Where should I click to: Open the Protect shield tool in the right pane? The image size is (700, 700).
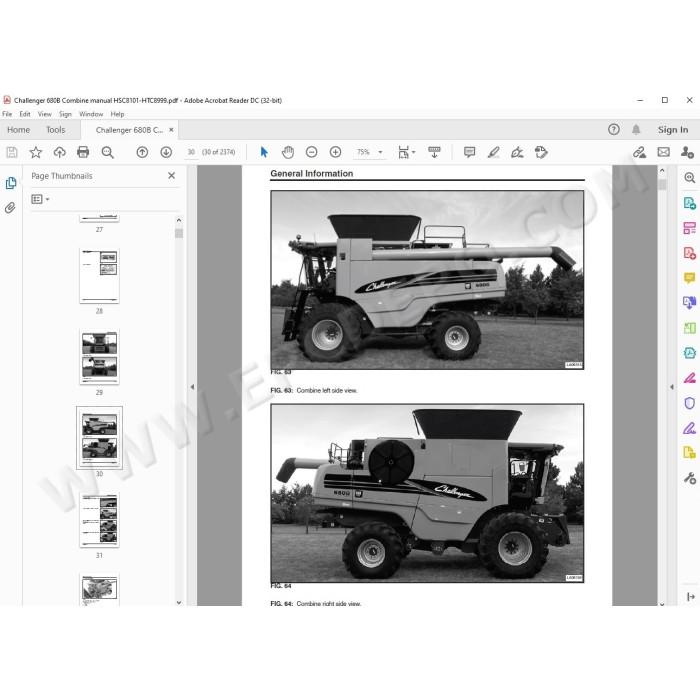click(689, 403)
